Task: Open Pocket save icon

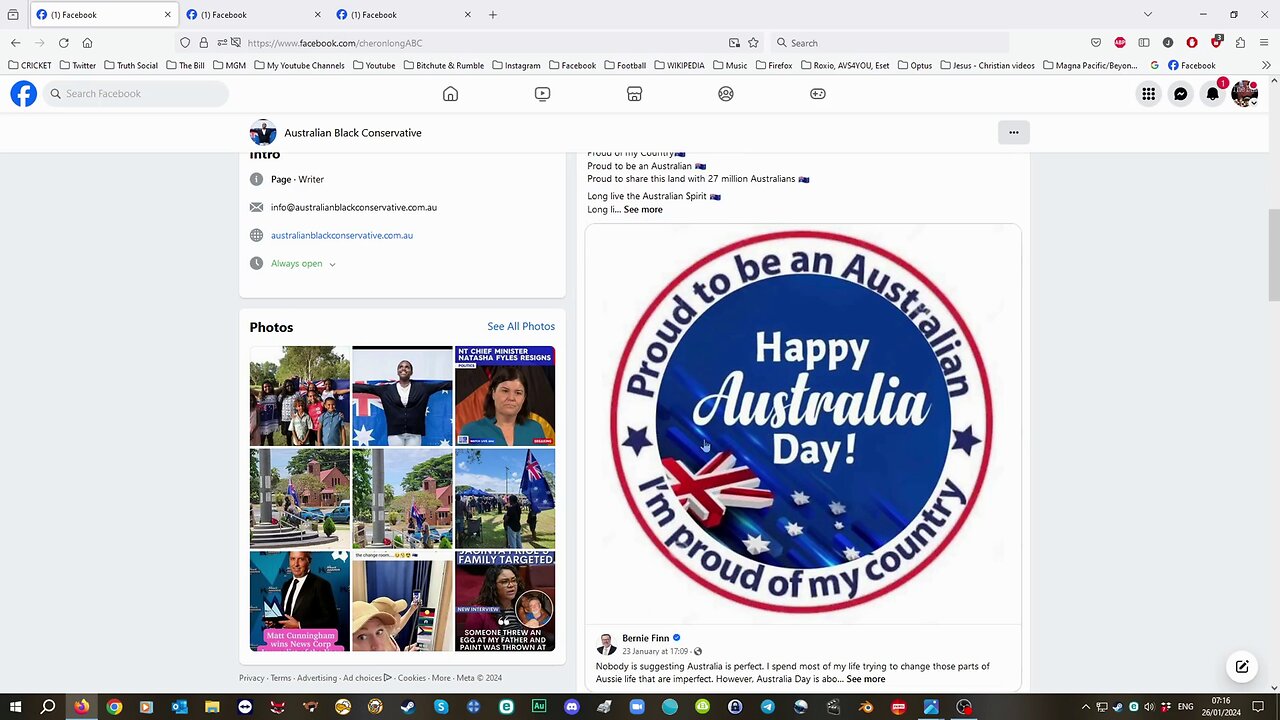Action: (x=1096, y=43)
